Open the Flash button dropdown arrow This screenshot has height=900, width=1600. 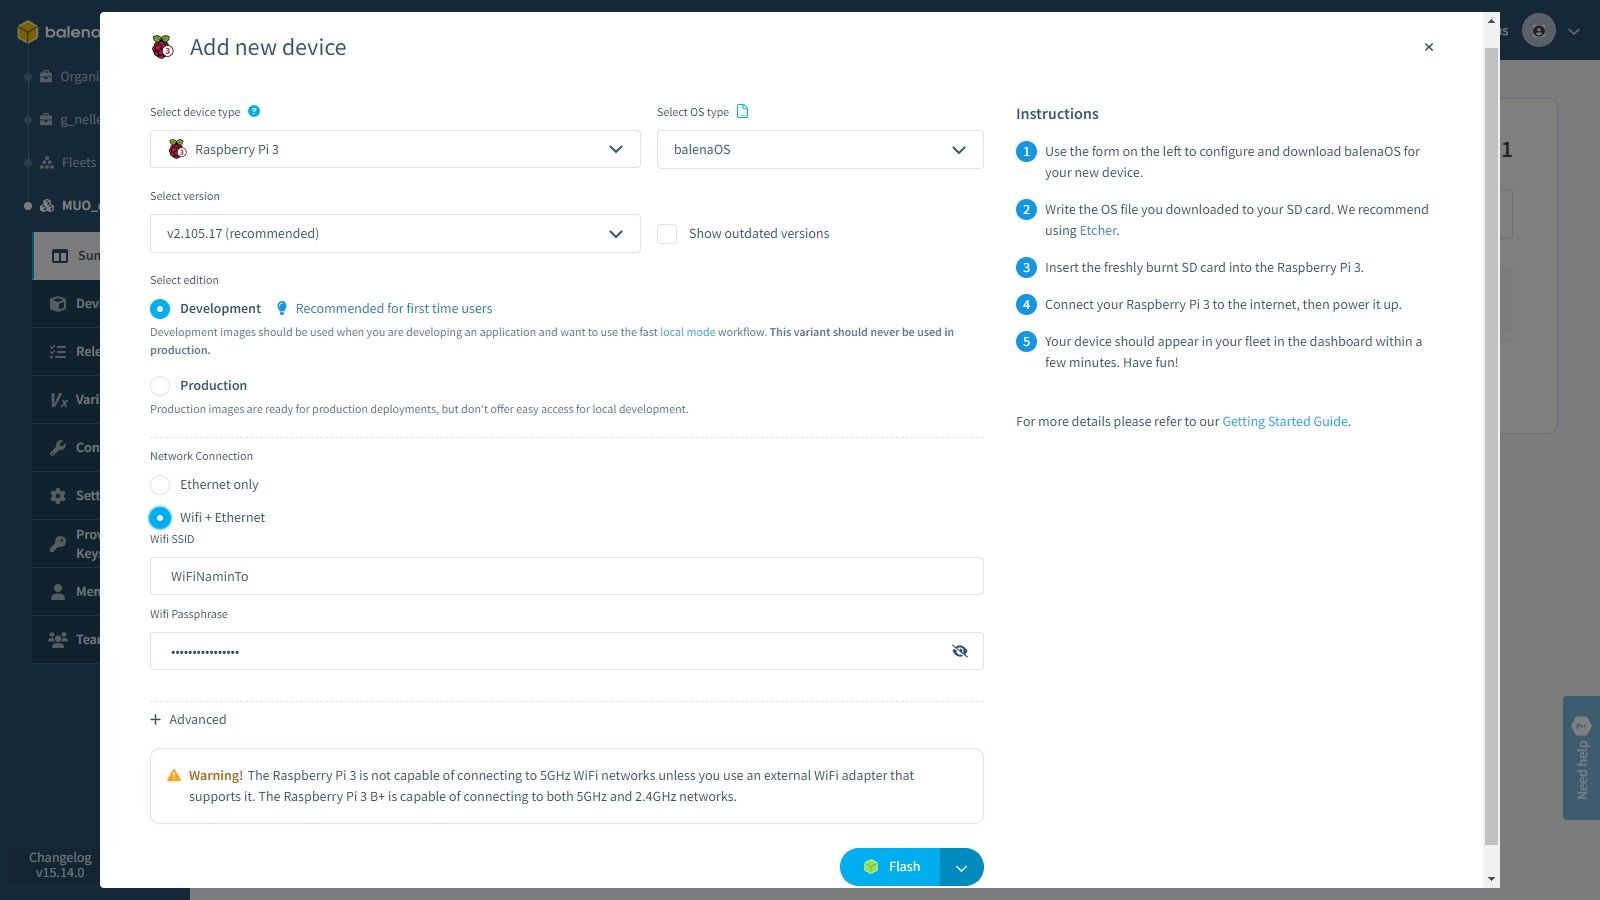[962, 867]
